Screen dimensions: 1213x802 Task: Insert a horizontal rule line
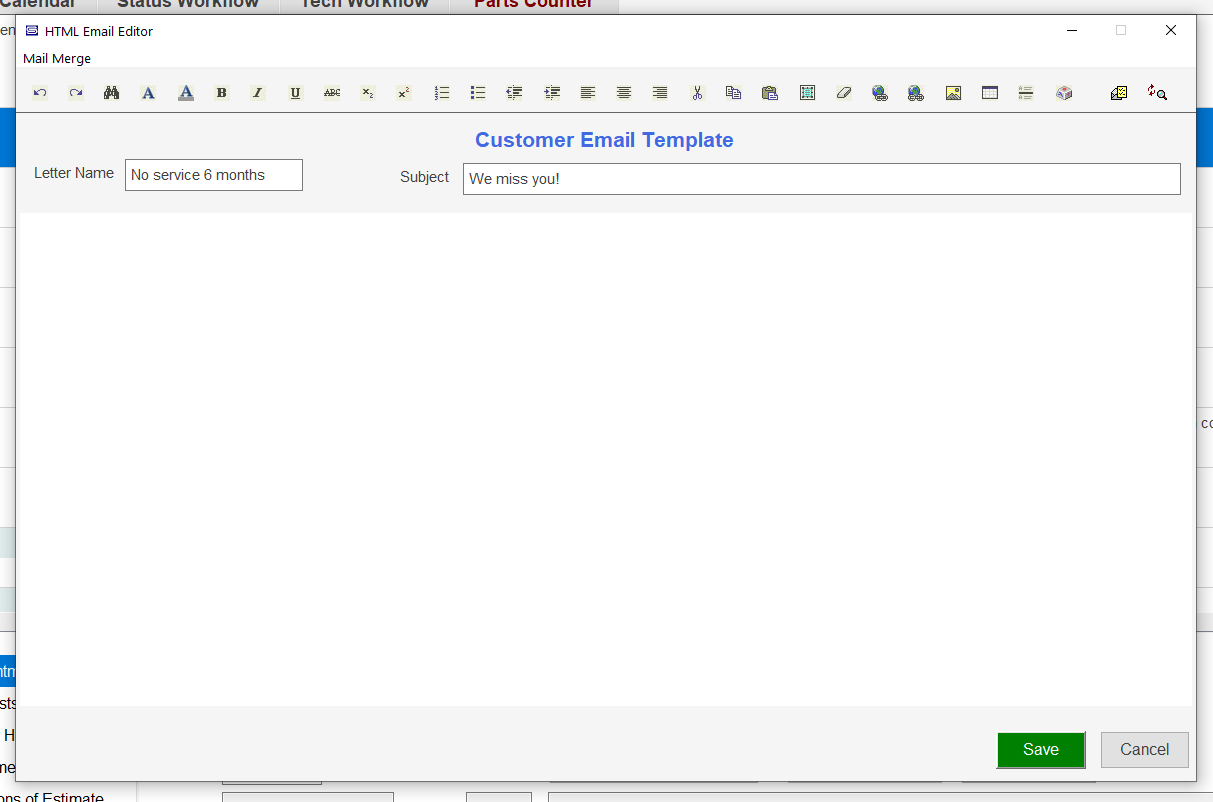click(1026, 93)
